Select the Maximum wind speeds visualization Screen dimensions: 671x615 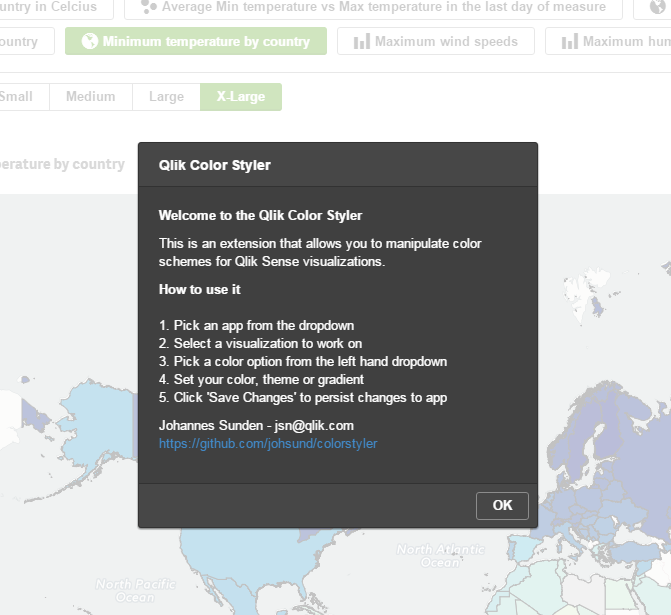tap(436, 41)
